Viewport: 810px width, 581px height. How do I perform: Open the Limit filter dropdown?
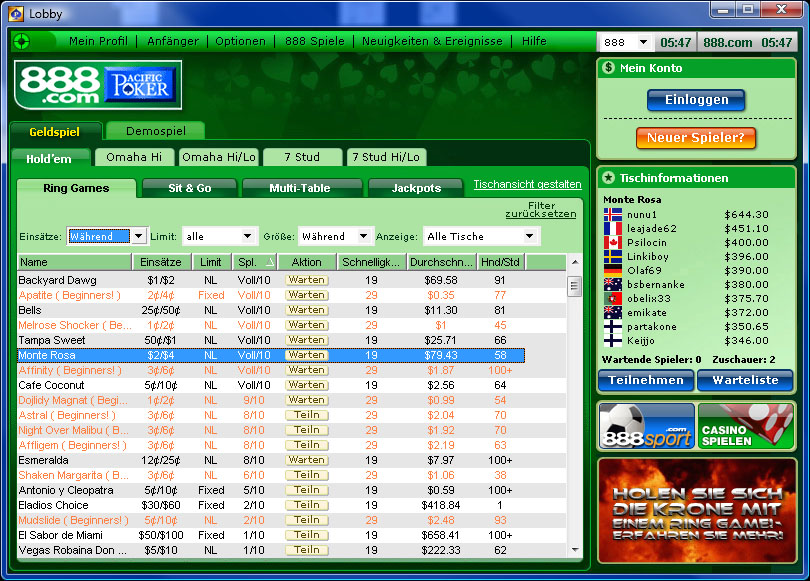pyautogui.click(x=248, y=237)
